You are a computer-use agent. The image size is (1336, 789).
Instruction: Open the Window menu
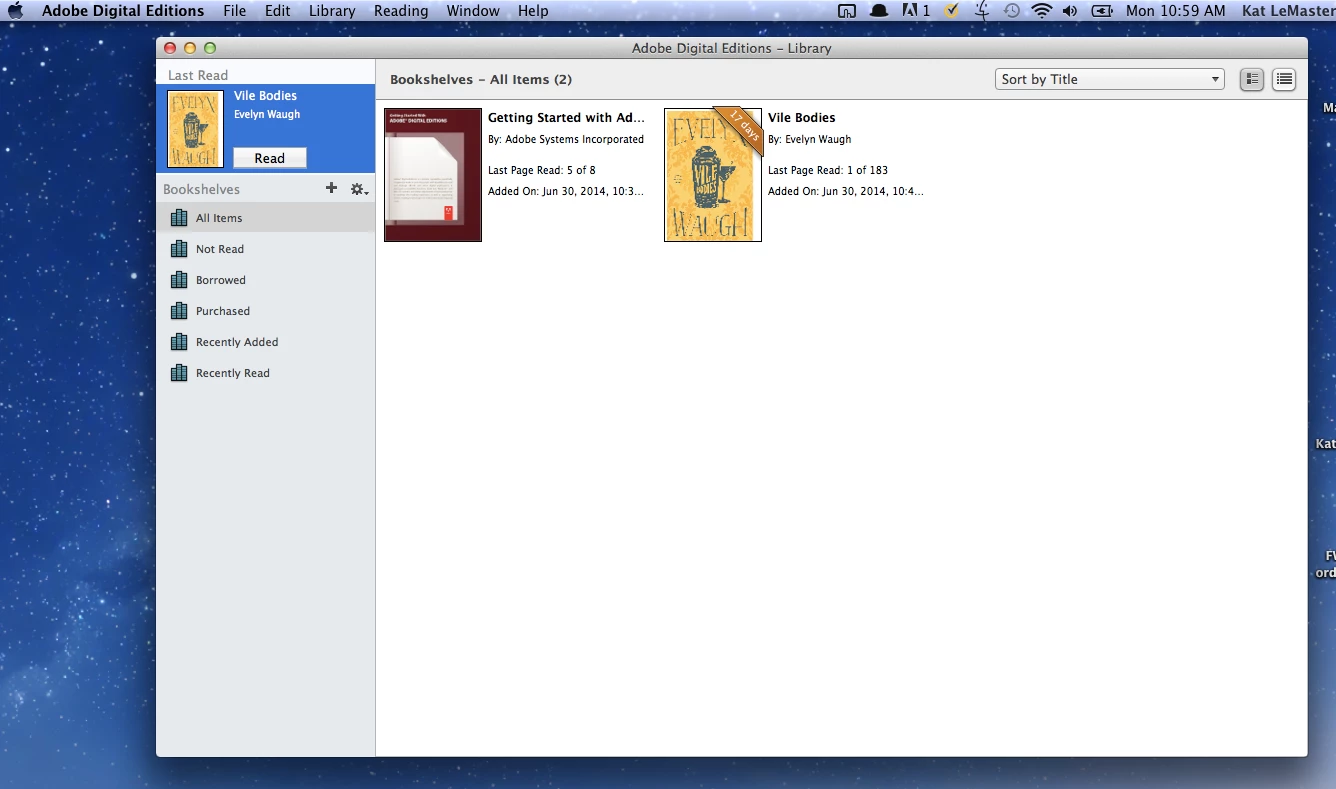[473, 11]
